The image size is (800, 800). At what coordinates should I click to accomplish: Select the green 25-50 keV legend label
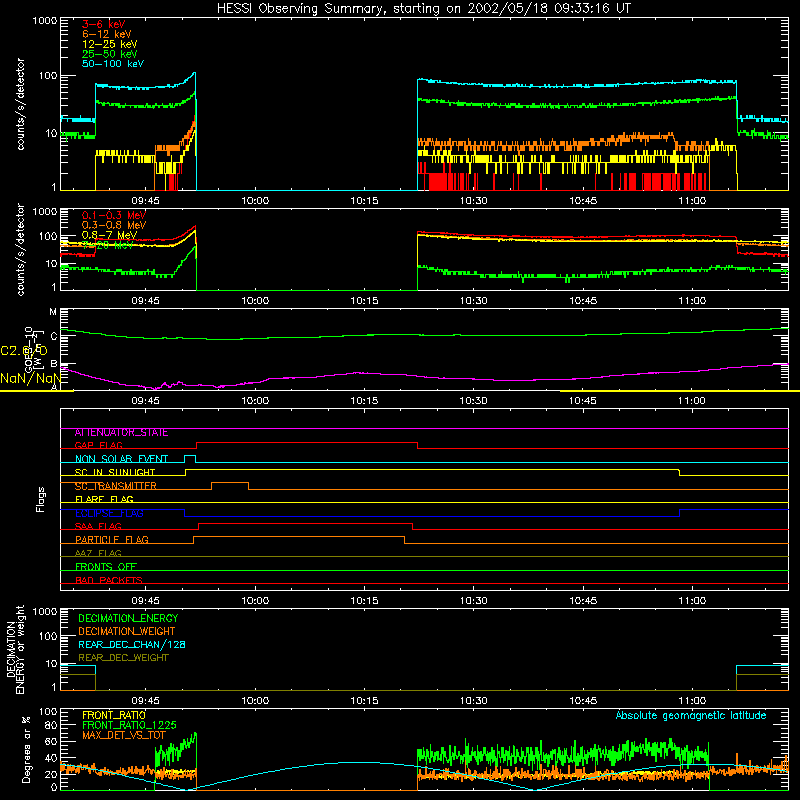click(x=109, y=54)
